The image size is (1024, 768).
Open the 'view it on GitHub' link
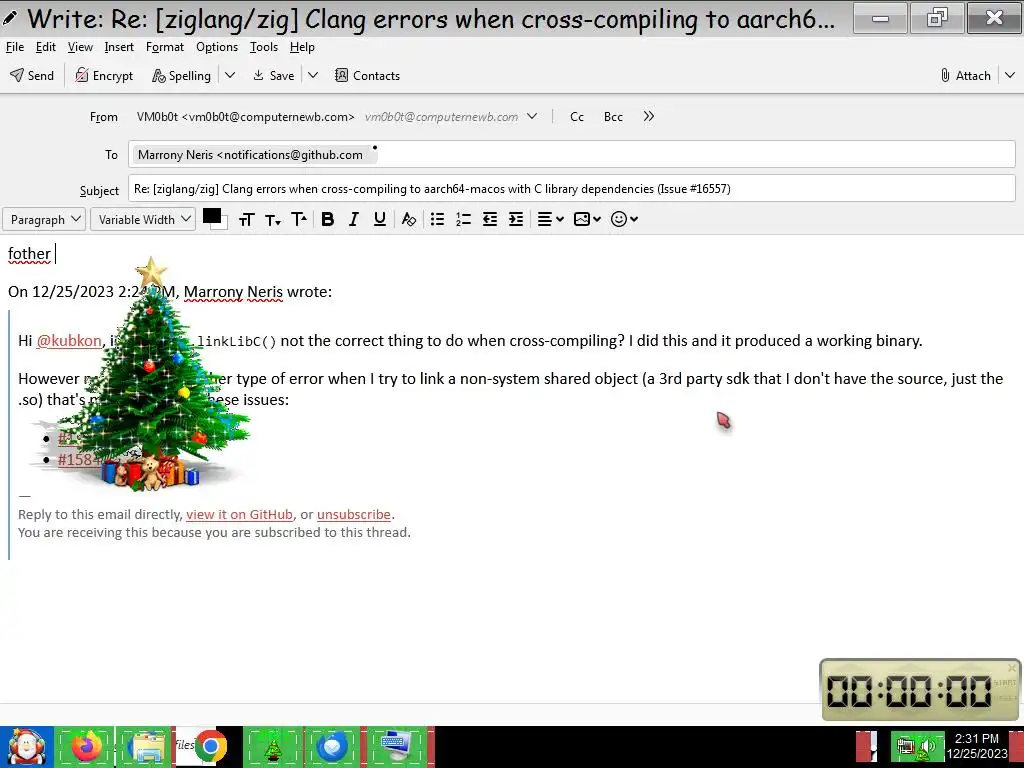[x=239, y=515]
